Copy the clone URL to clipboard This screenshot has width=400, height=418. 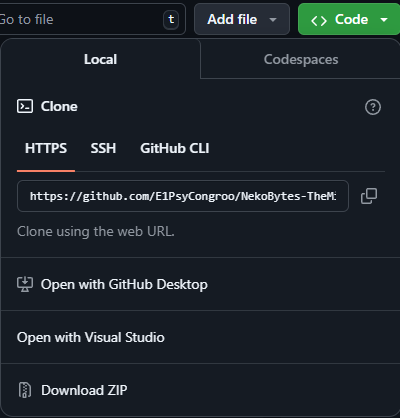(369, 196)
